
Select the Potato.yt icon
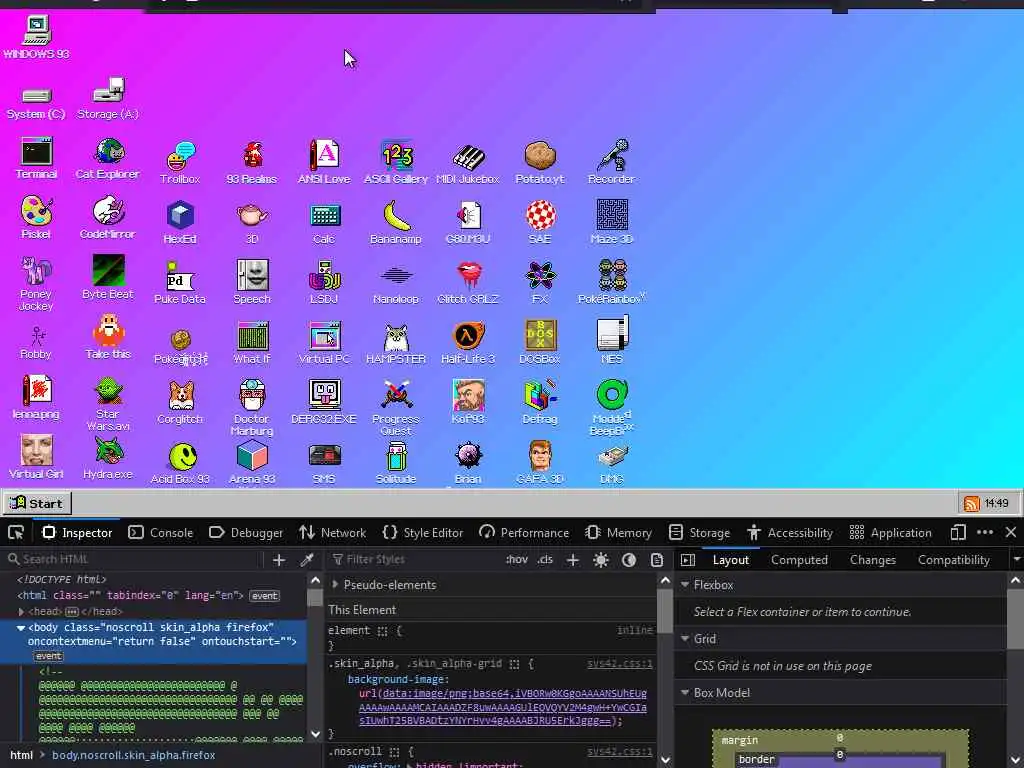pos(540,163)
